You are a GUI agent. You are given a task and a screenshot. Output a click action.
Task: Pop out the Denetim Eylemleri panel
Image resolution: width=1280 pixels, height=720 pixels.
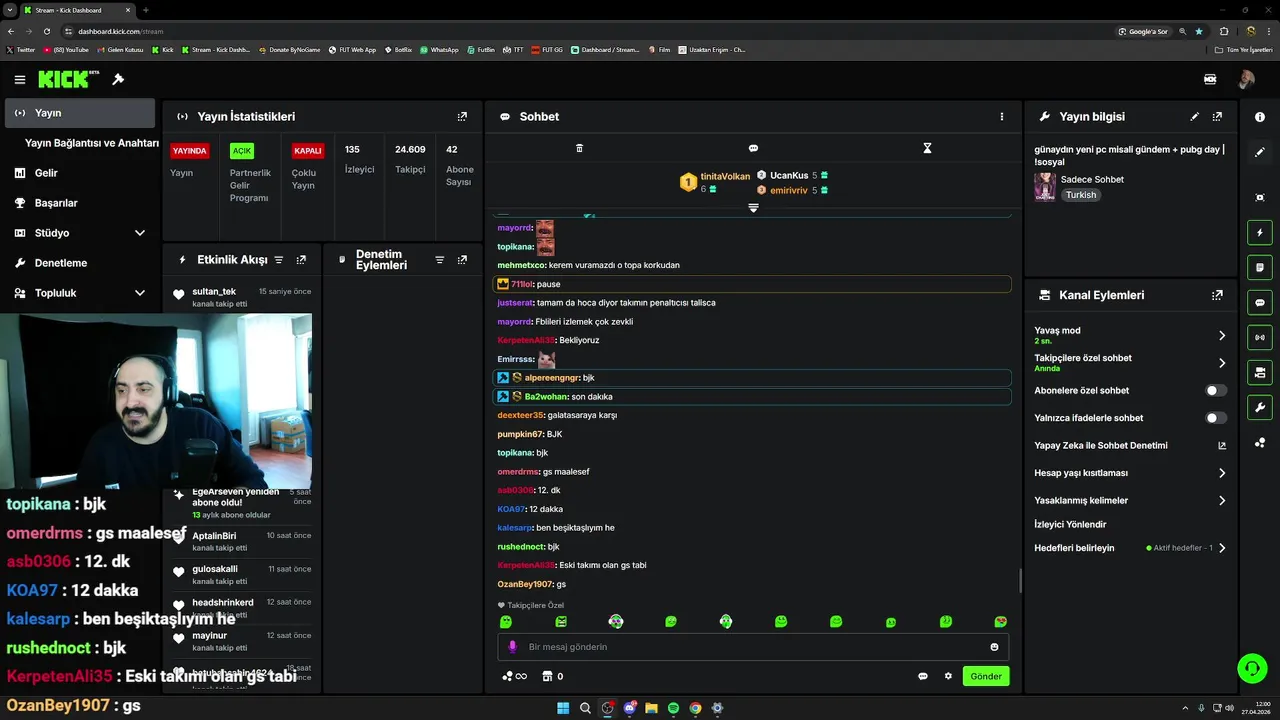click(x=462, y=260)
